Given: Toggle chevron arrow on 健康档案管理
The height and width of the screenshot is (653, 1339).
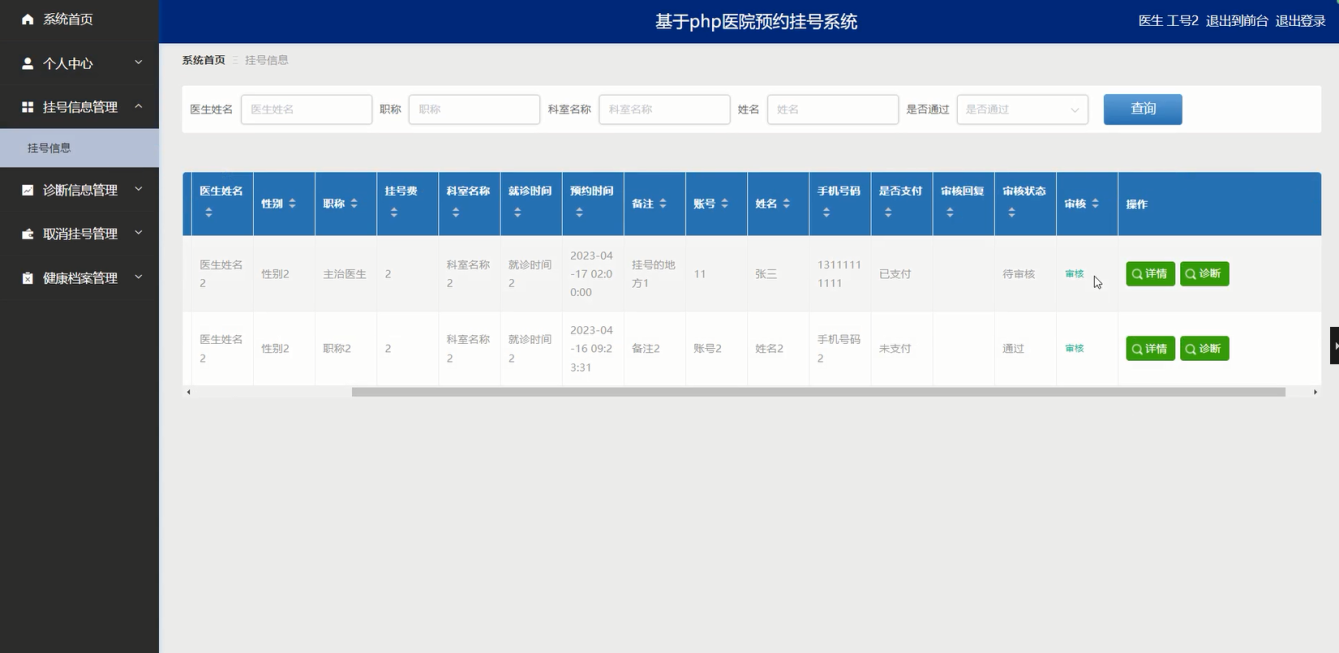Looking at the screenshot, I should coord(138,277).
